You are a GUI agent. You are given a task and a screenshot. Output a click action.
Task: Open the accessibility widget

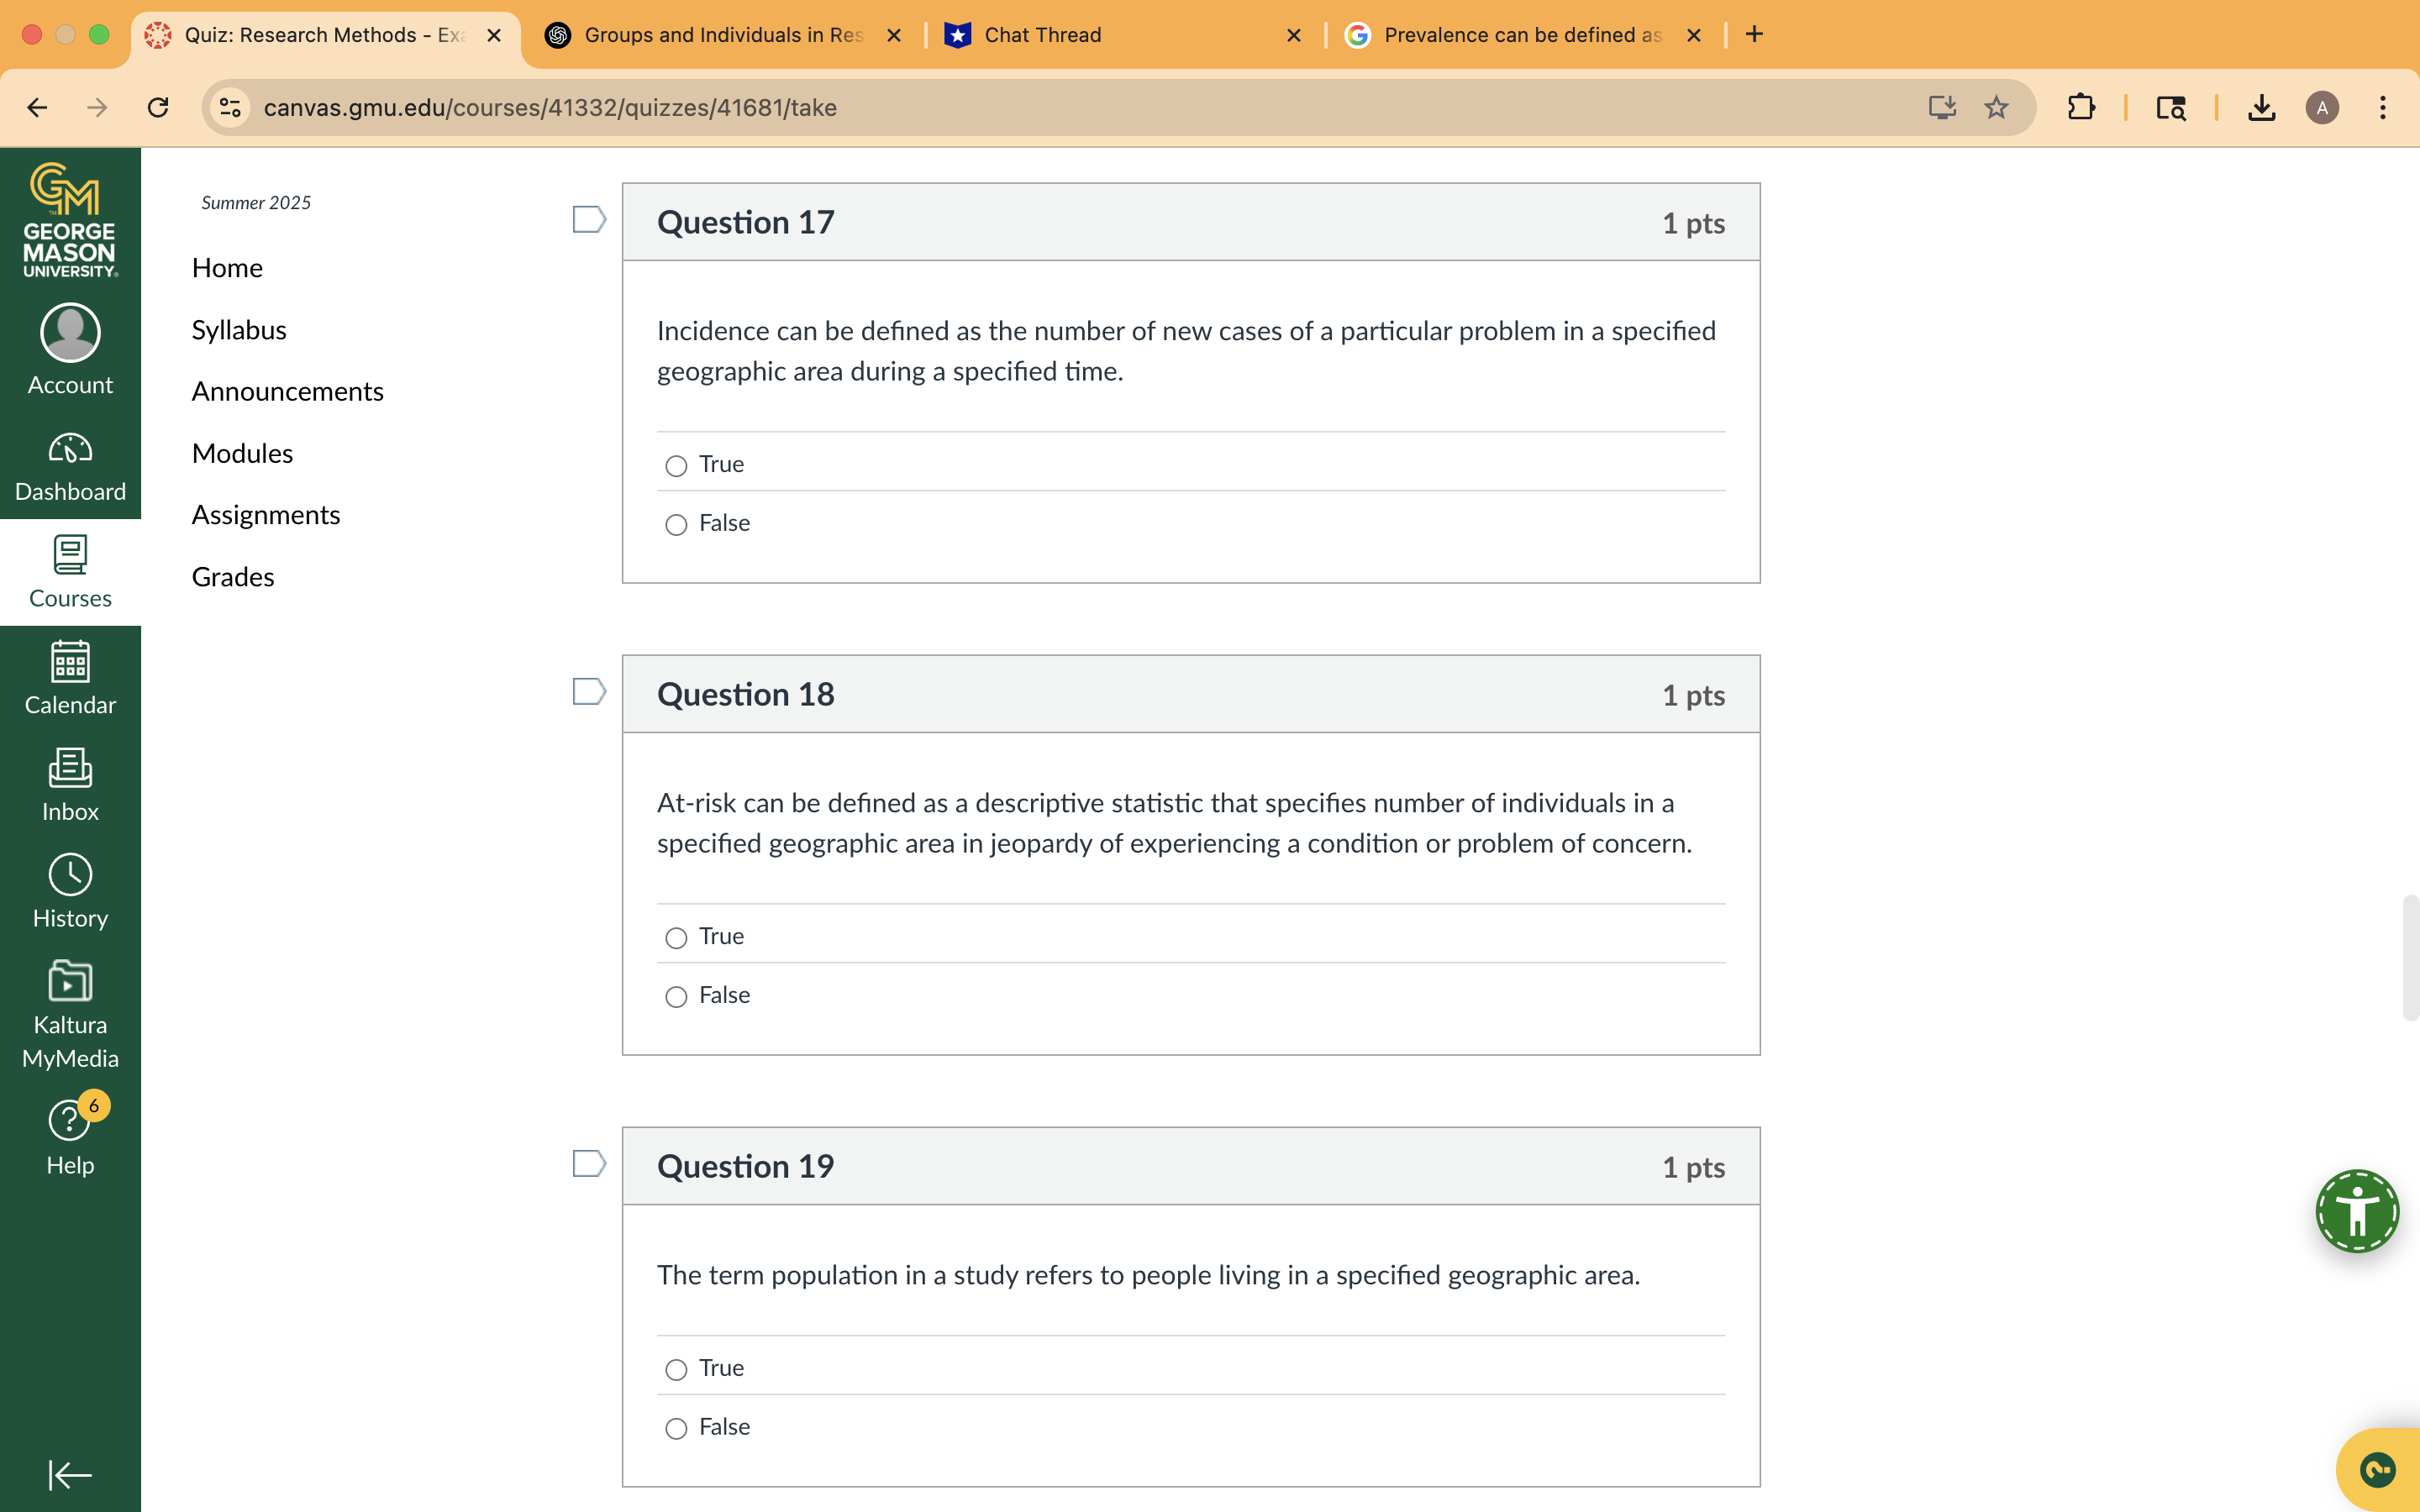[2357, 1211]
